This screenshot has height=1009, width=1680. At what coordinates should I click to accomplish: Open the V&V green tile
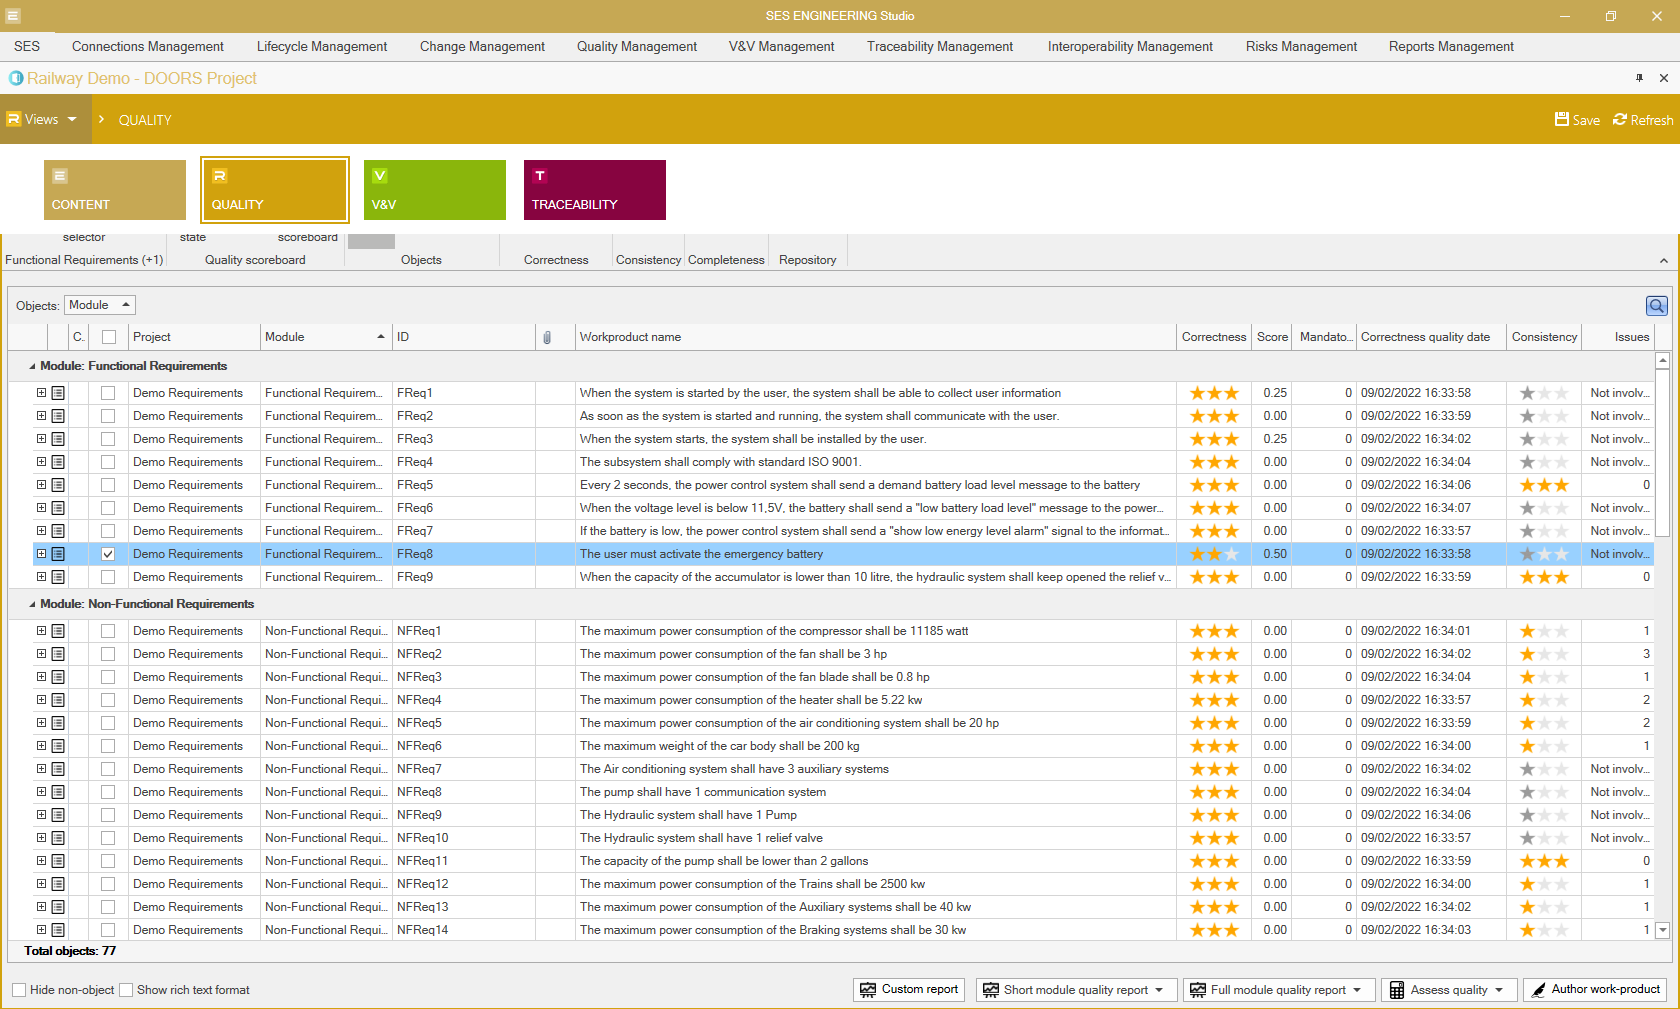[x=435, y=190]
